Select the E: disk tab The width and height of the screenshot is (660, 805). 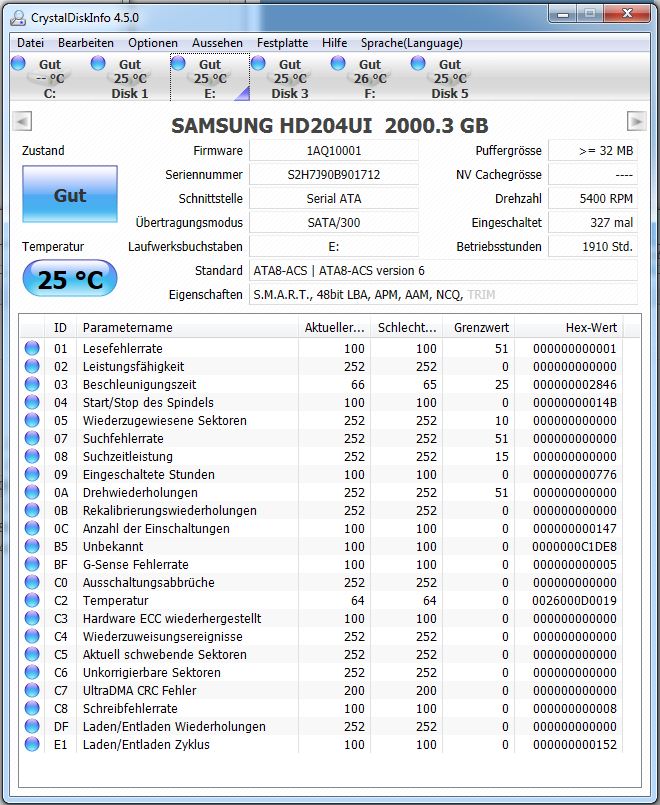tap(210, 78)
